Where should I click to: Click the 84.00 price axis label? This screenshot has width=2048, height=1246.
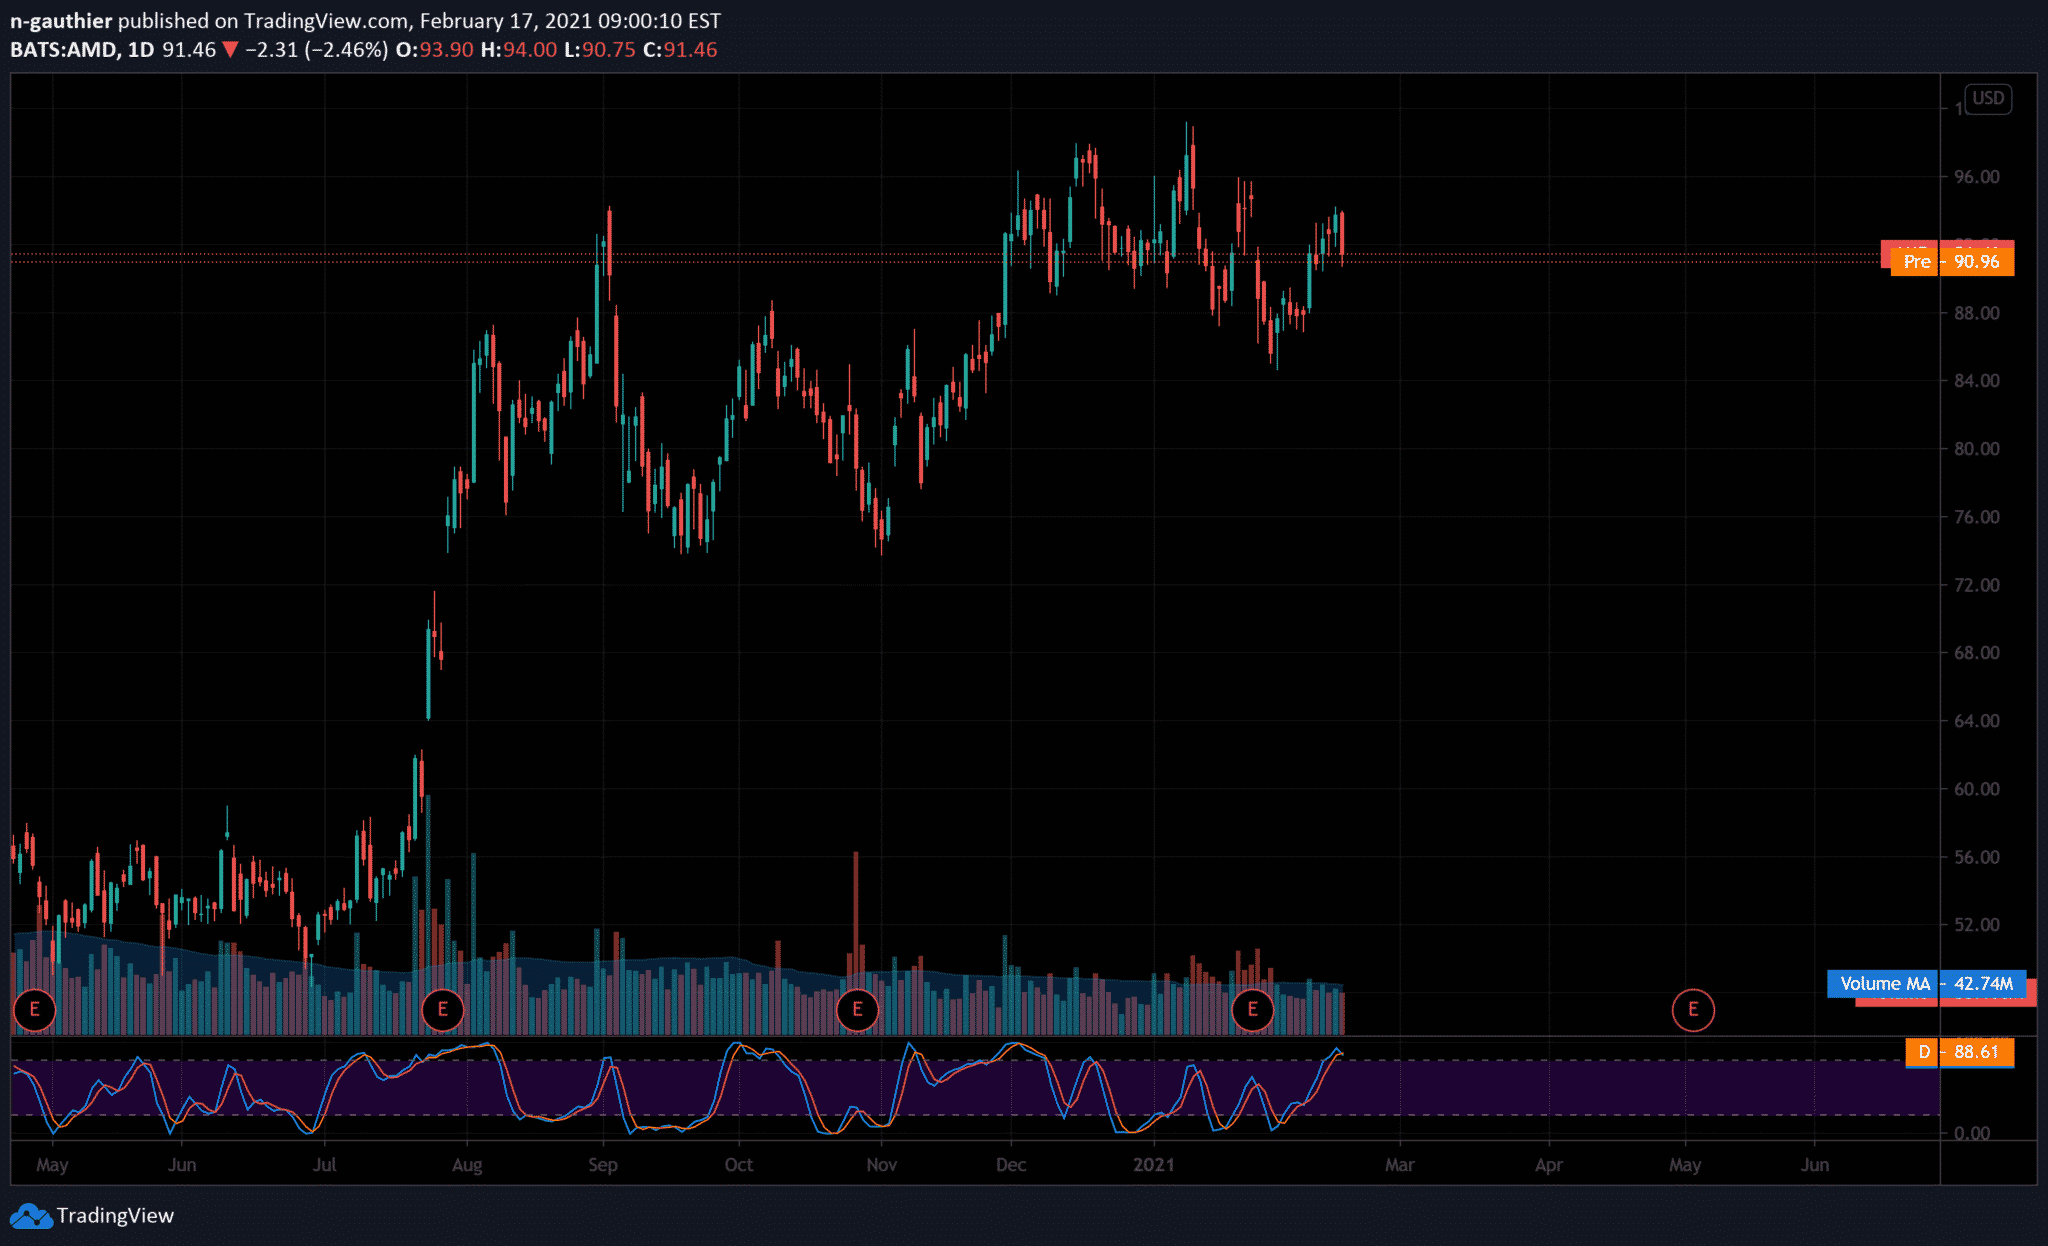(1977, 381)
